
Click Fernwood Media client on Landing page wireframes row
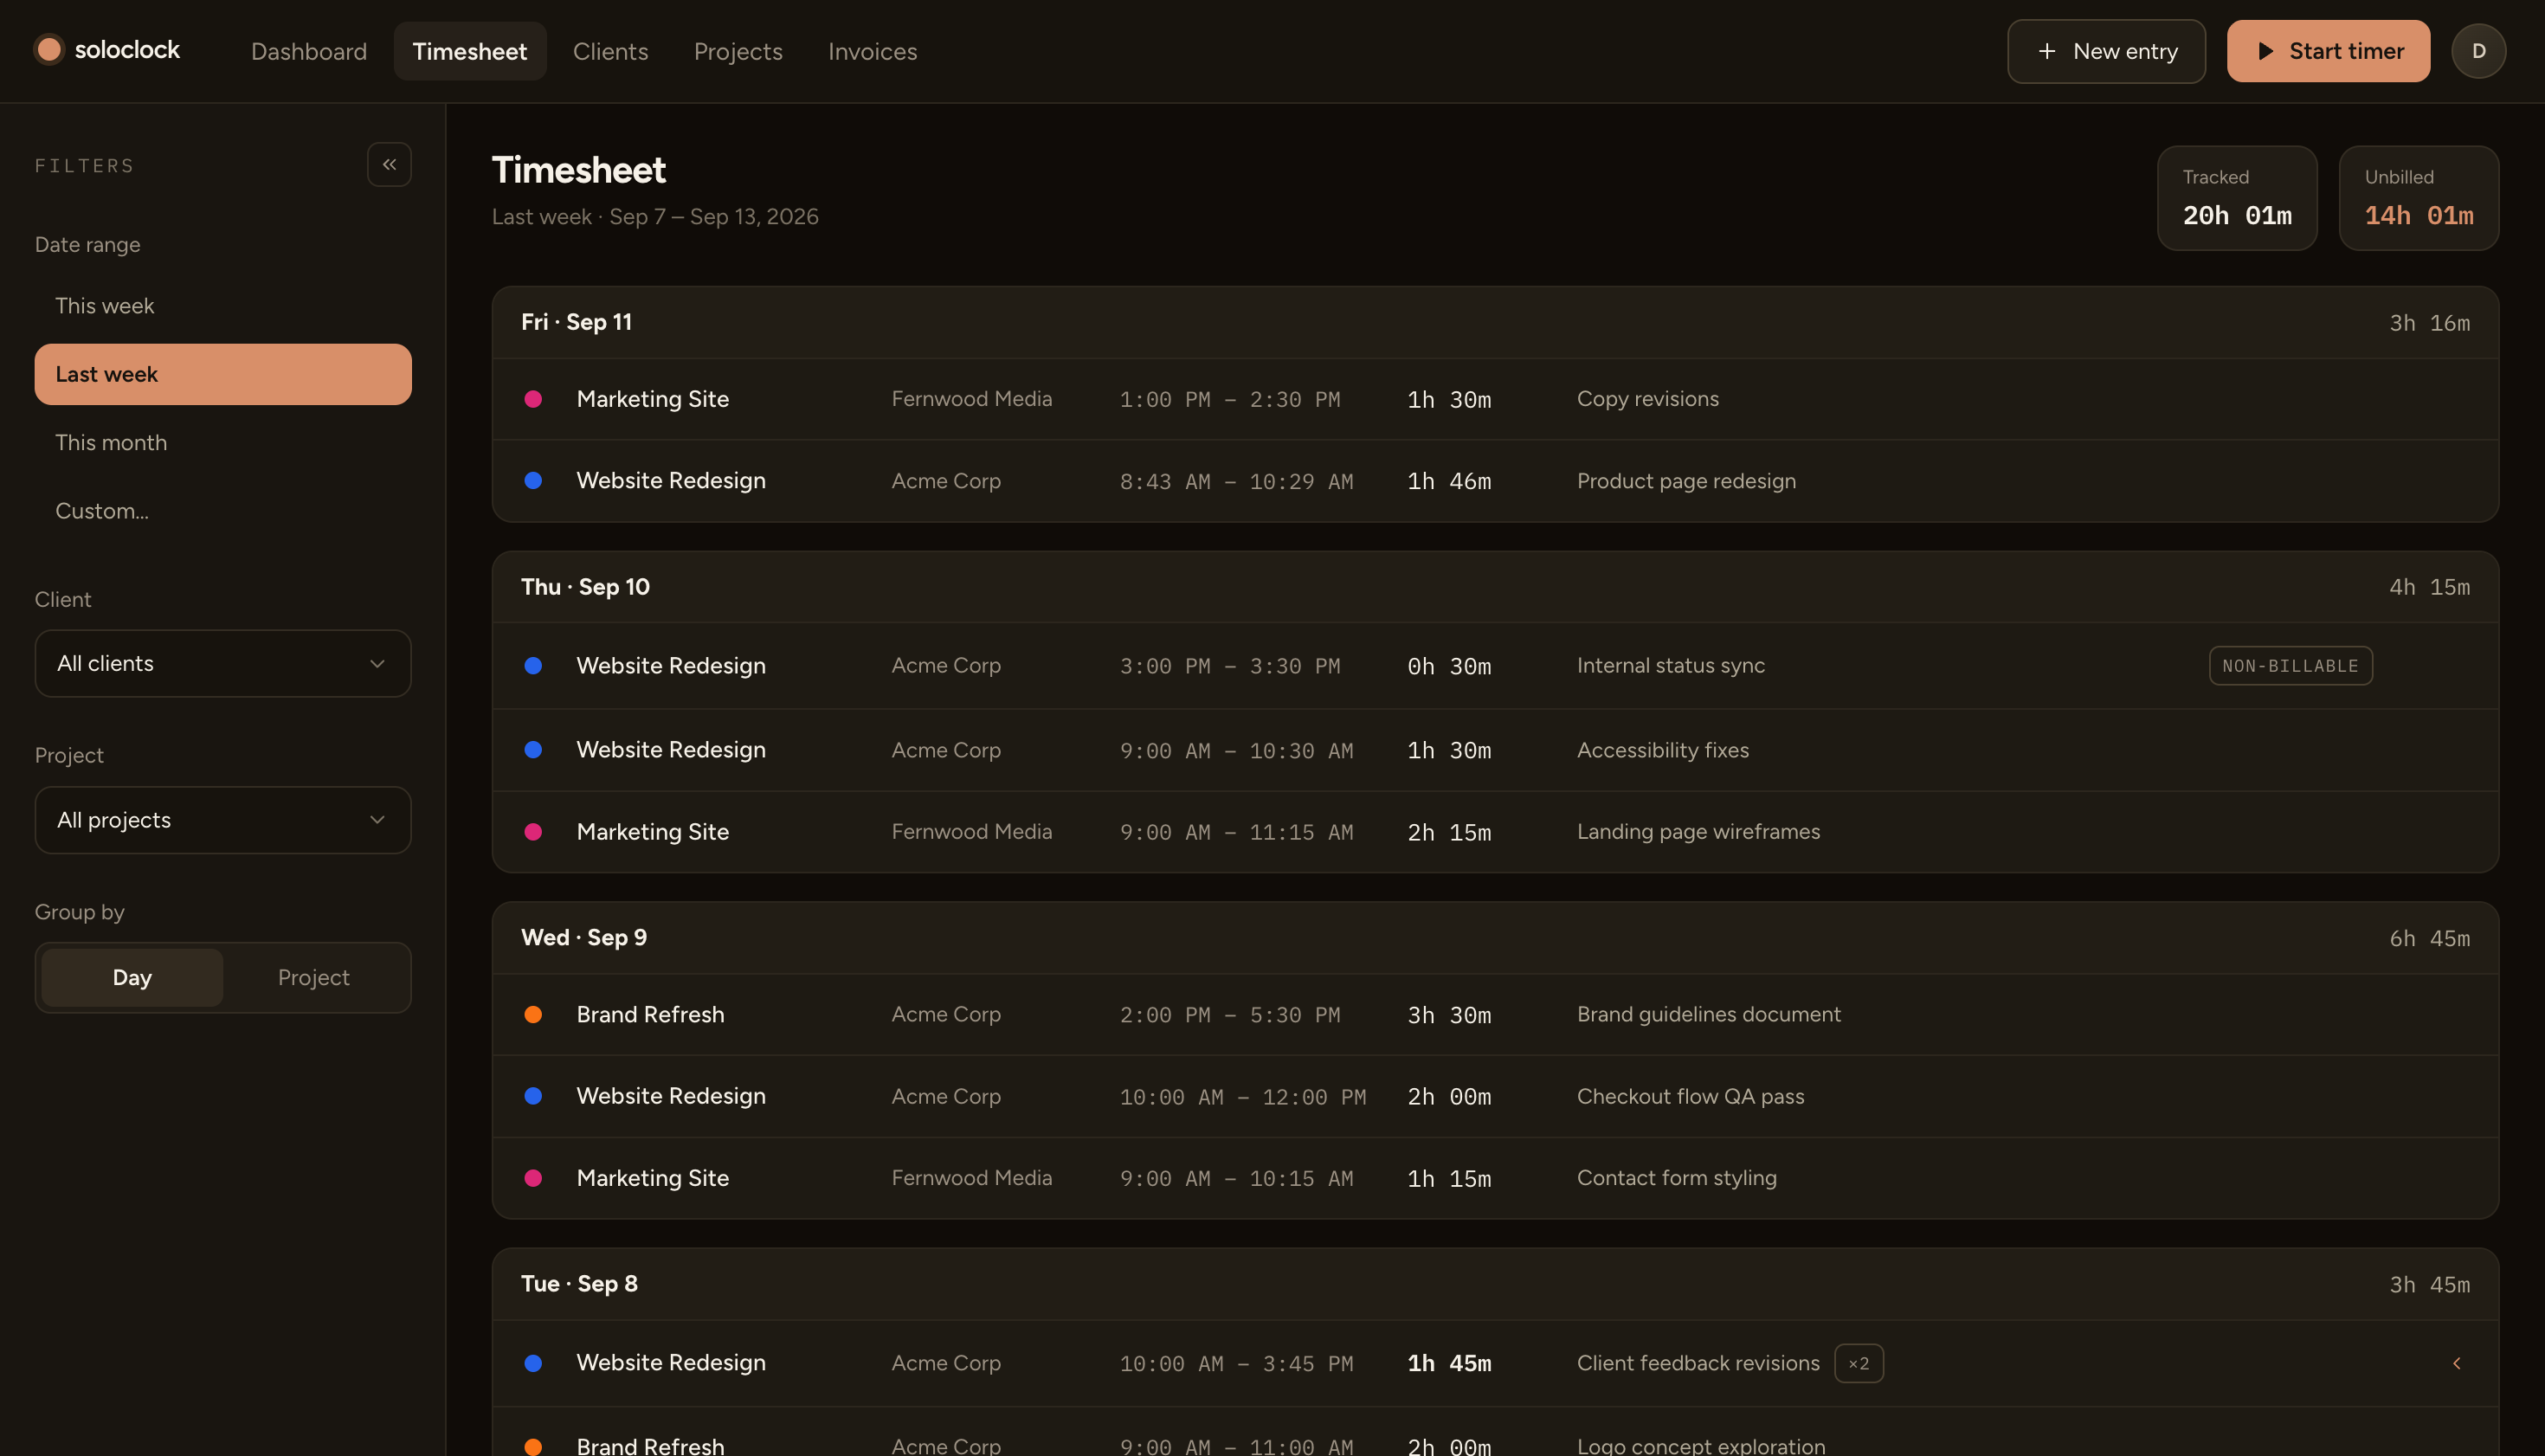(971, 832)
